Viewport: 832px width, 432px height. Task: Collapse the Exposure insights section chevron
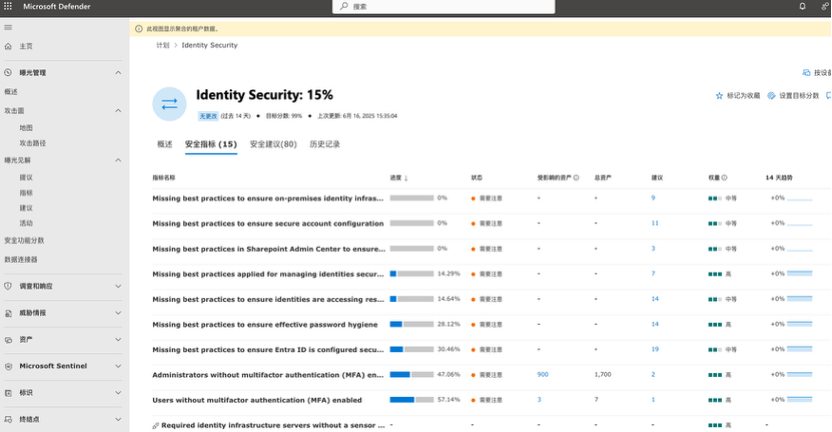[118, 160]
